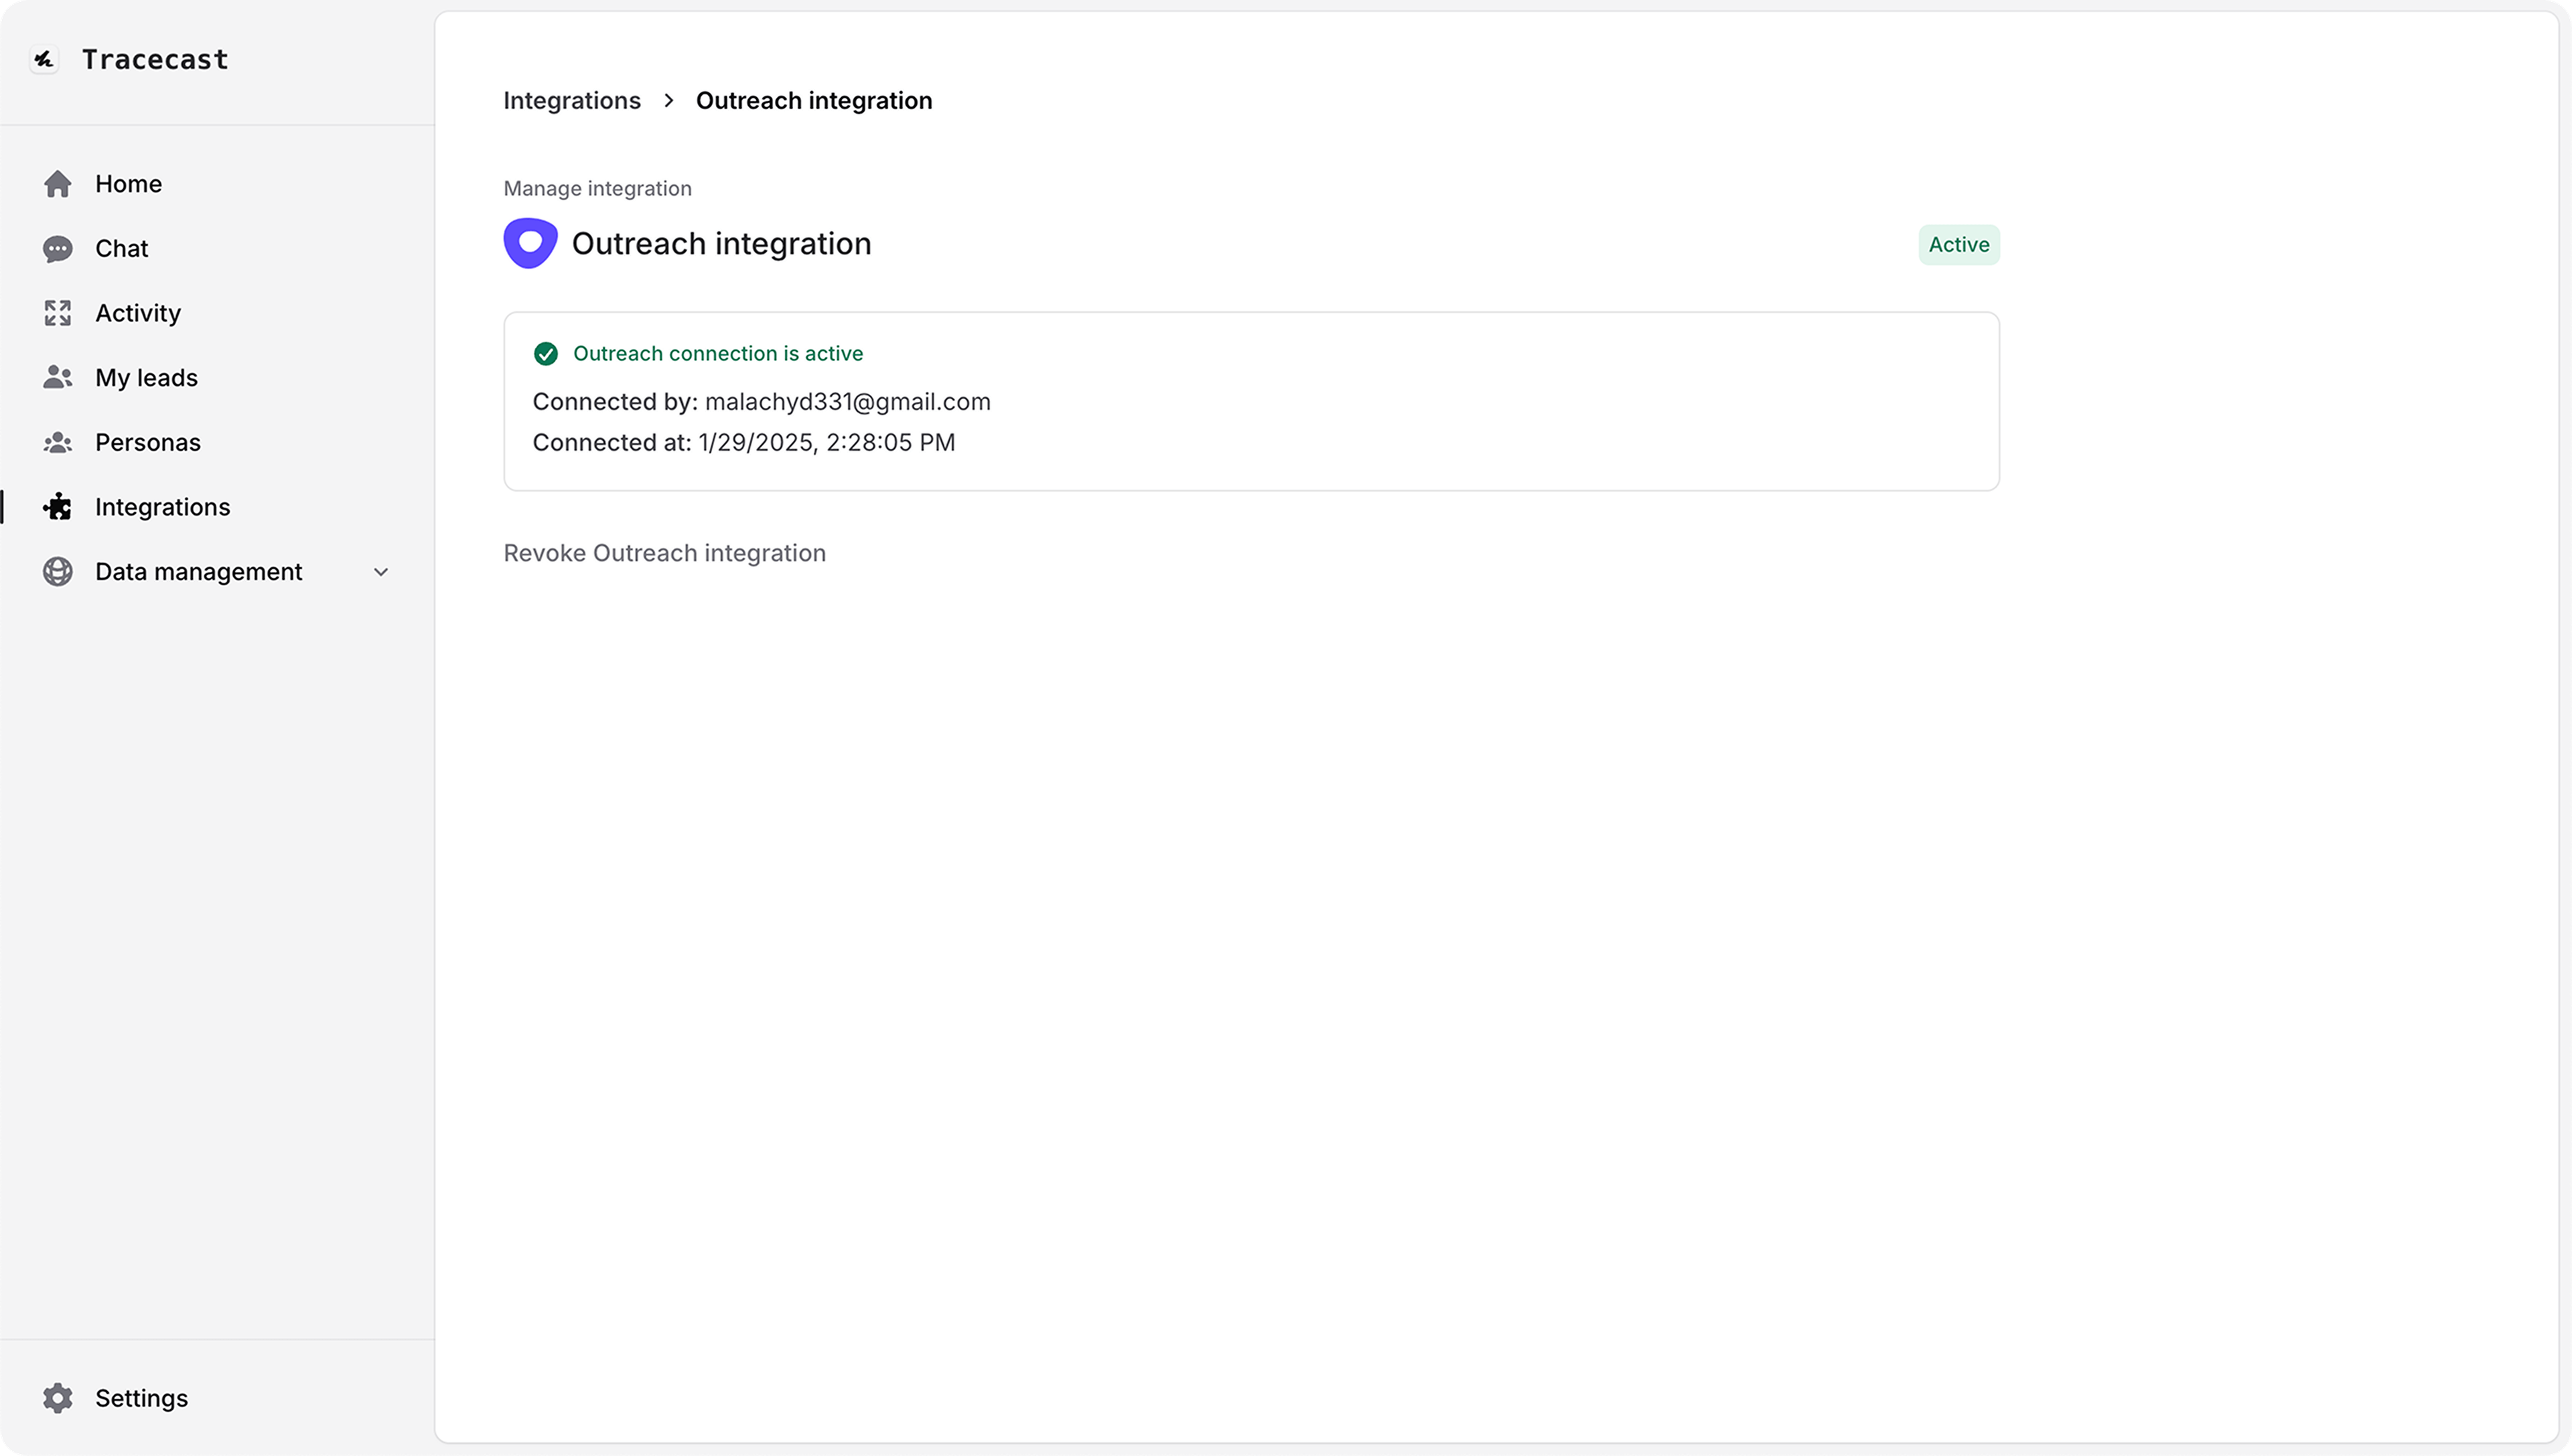Expand the Data management chevron
Screen dimensions: 2572x1456
[381, 572]
